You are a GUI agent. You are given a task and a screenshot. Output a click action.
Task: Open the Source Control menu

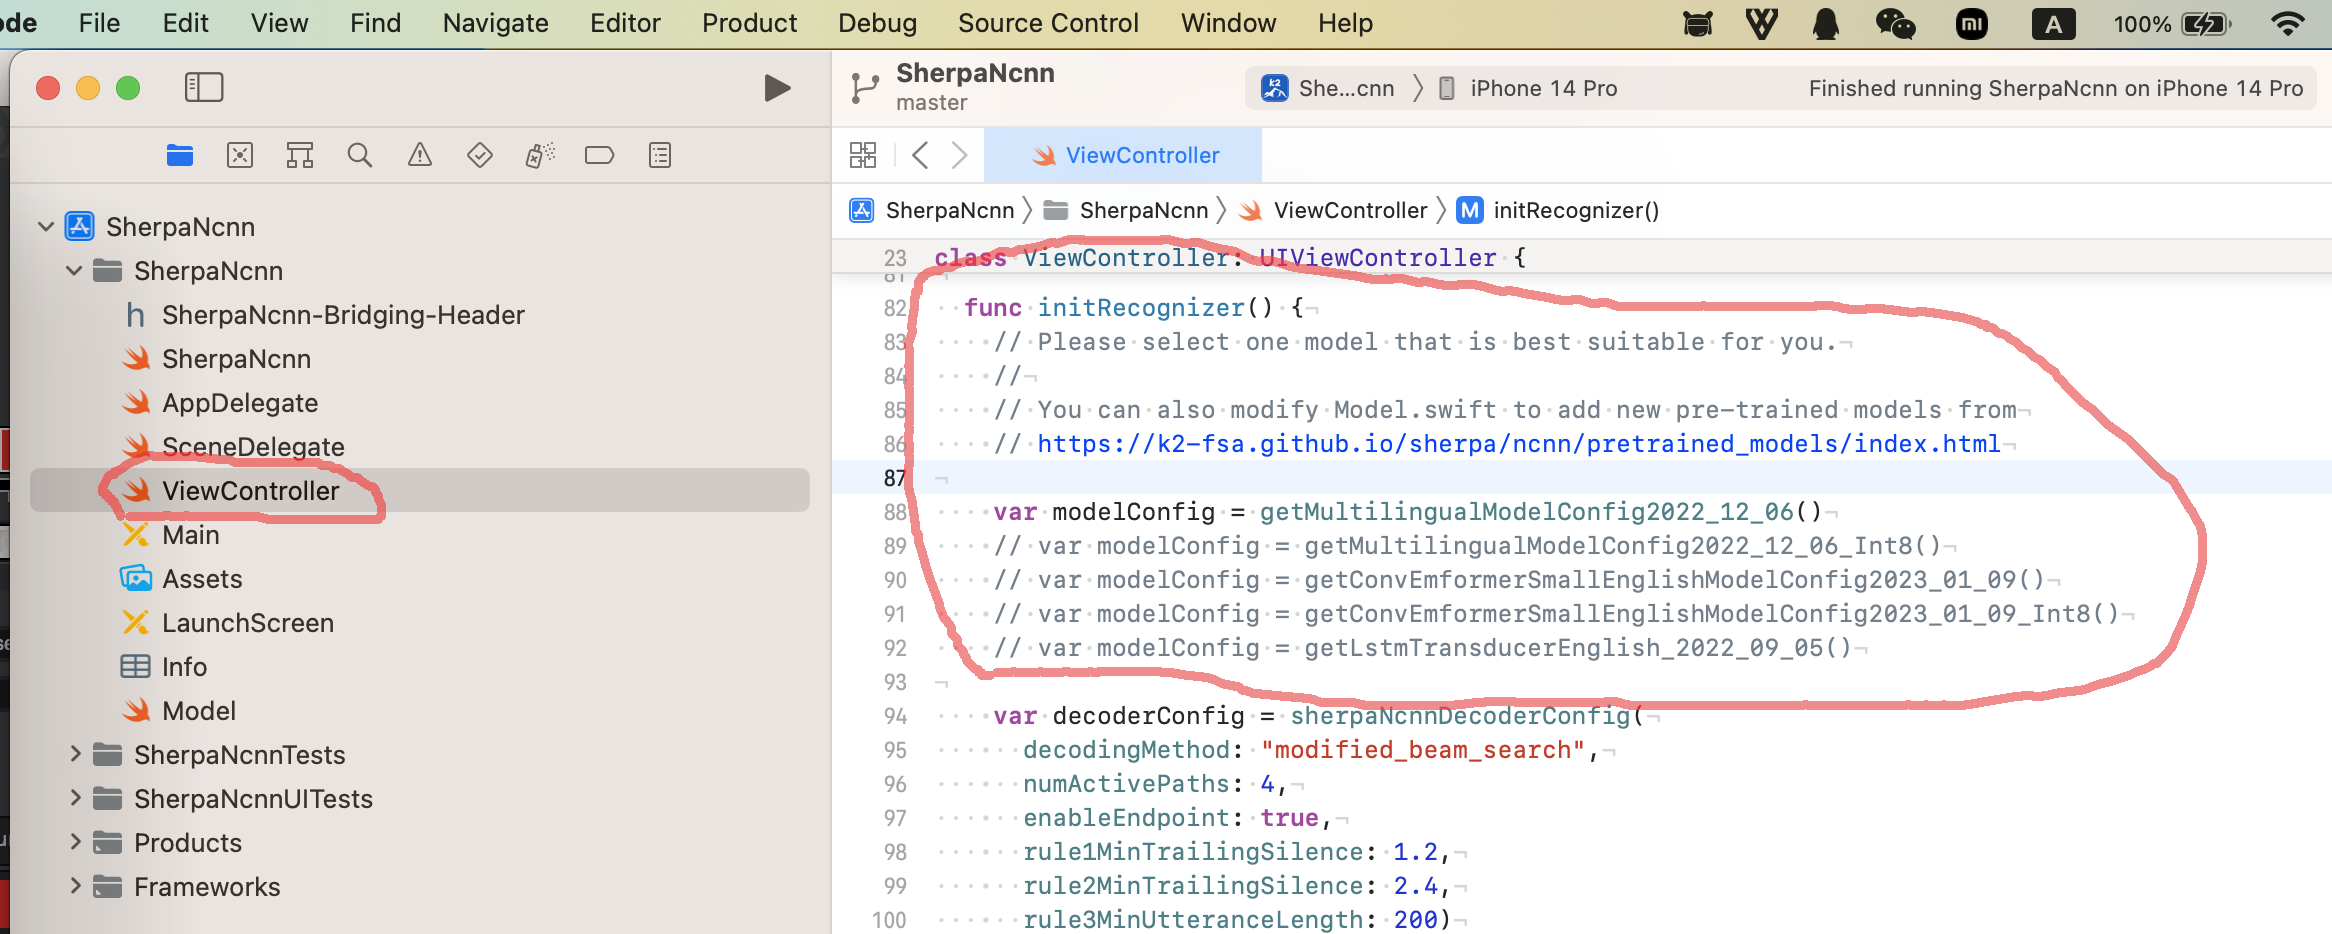[1048, 23]
